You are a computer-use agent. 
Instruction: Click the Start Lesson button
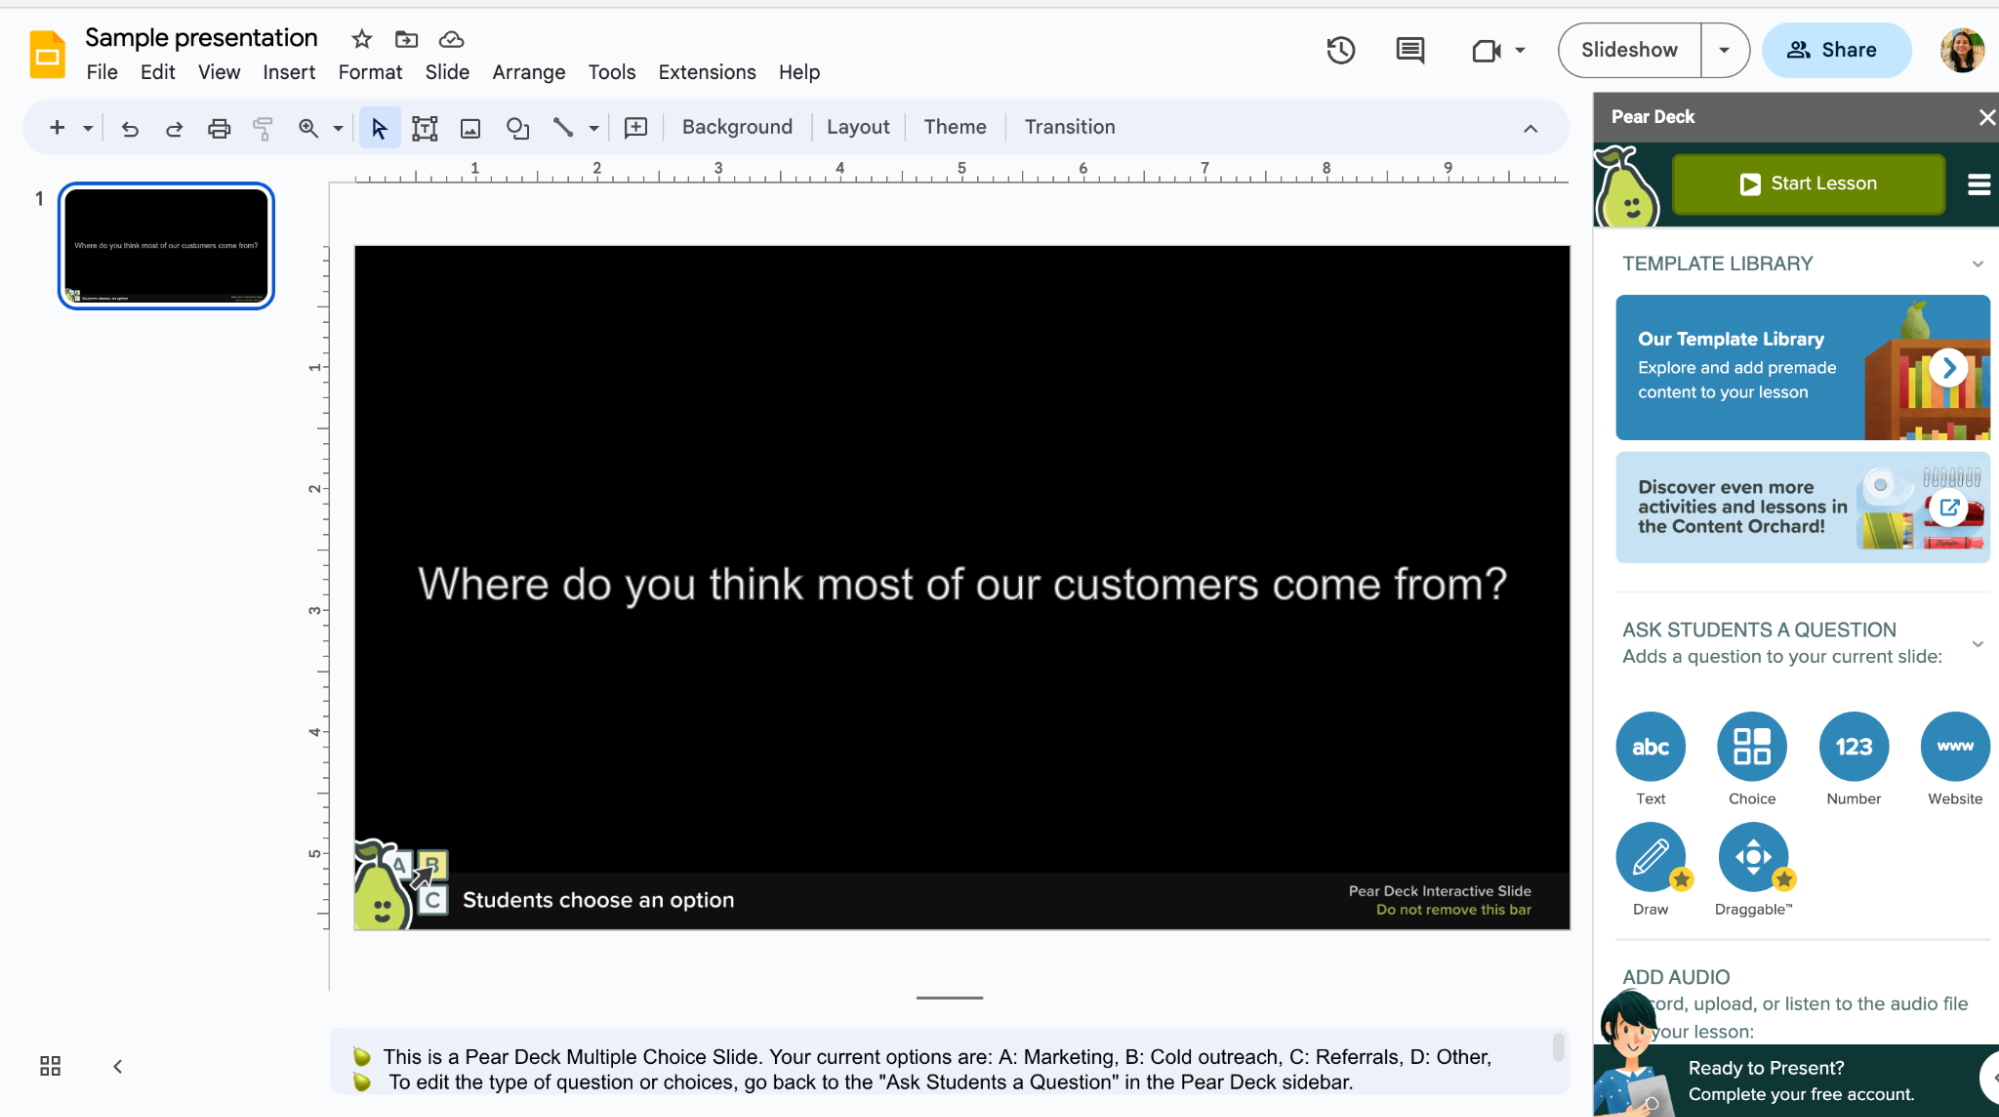tap(1807, 184)
